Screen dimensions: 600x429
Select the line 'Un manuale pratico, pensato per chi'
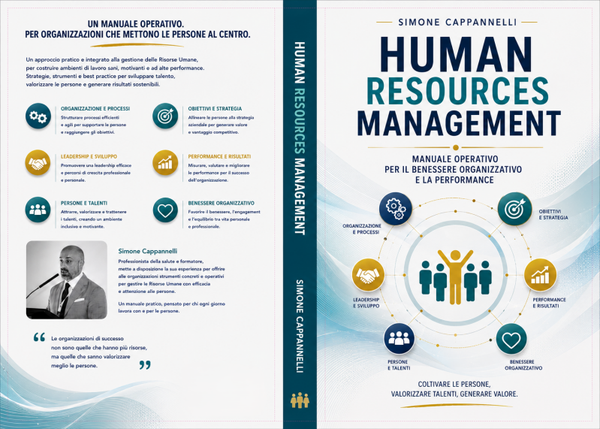pyautogui.click(x=171, y=304)
